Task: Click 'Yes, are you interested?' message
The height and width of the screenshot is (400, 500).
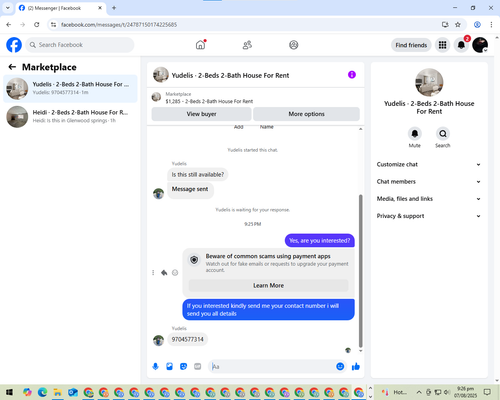Action: point(319,241)
